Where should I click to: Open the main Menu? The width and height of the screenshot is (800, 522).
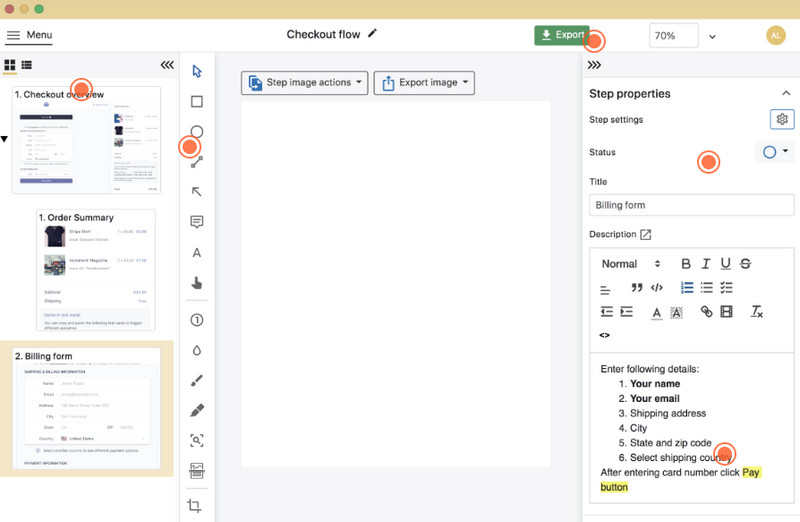point(29,35)
